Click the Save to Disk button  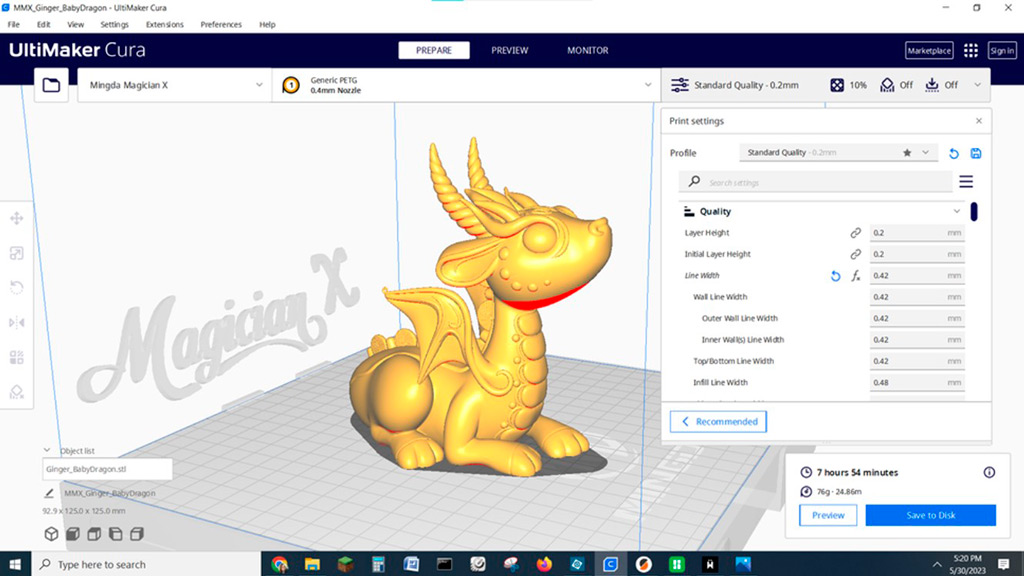pos(930,515)
